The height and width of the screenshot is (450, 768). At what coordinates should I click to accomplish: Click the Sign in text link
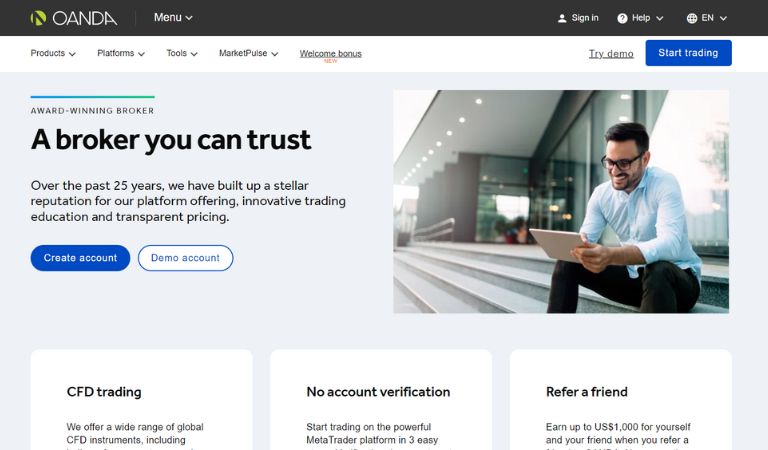click(x=585, y=18)
